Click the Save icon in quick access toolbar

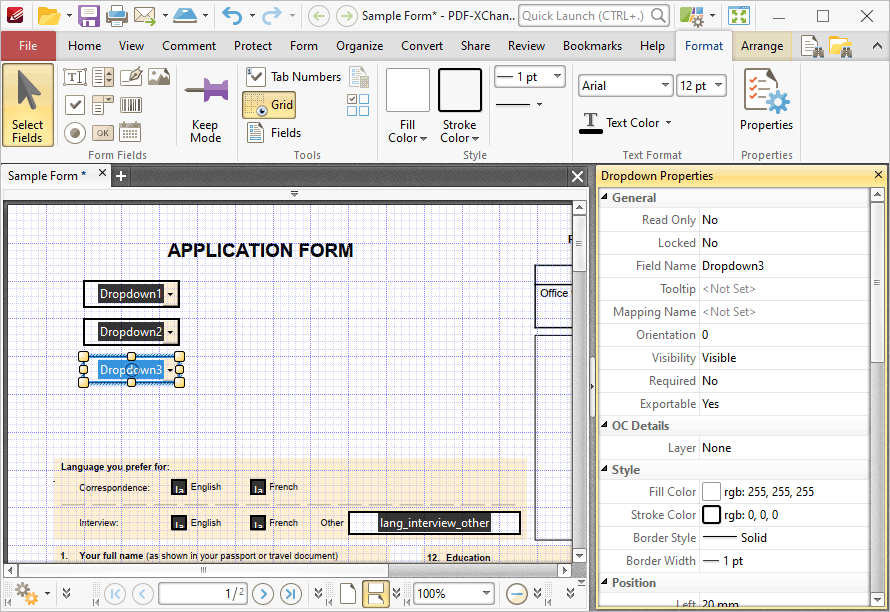pos(89,16)
